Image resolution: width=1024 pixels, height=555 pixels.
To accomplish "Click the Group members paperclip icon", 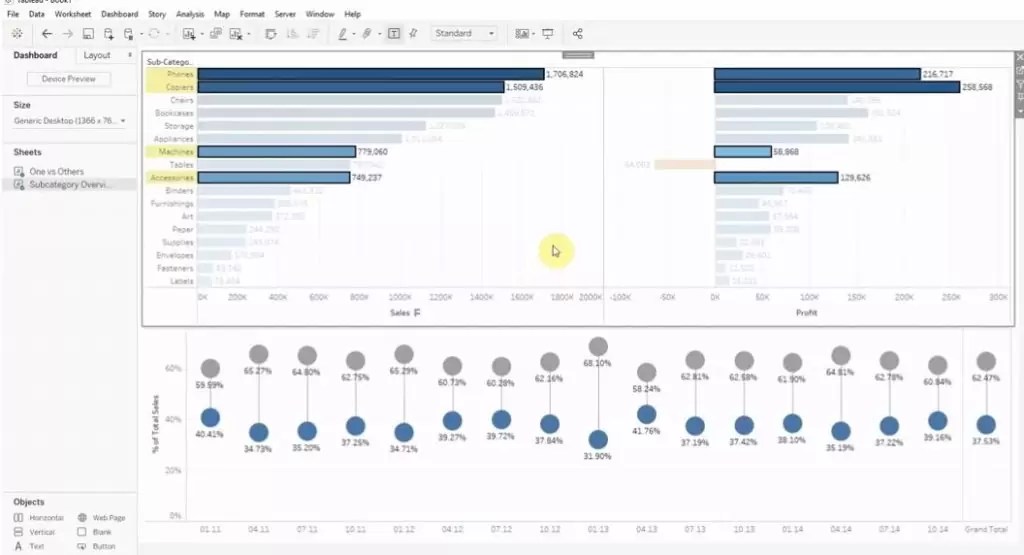I will [x=367, y=33].
